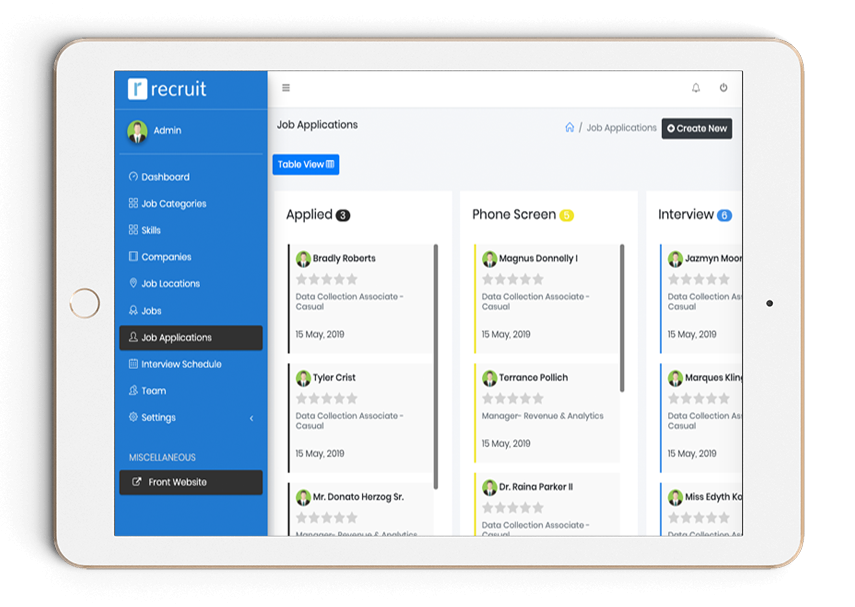Open Interview Schedule in sidebar
The height and width of the screenshot is (607, 855).
tap(181, 365)
